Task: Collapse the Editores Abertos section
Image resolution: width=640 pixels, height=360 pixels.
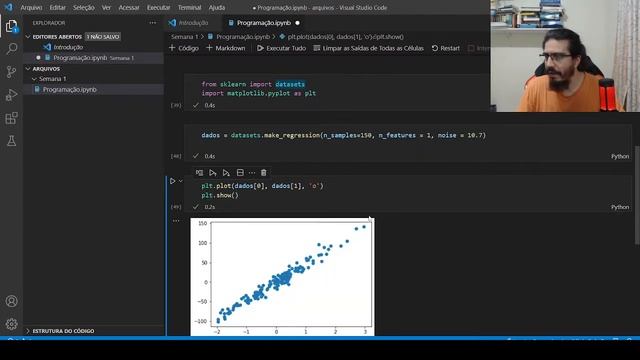Action: [28, 37]
